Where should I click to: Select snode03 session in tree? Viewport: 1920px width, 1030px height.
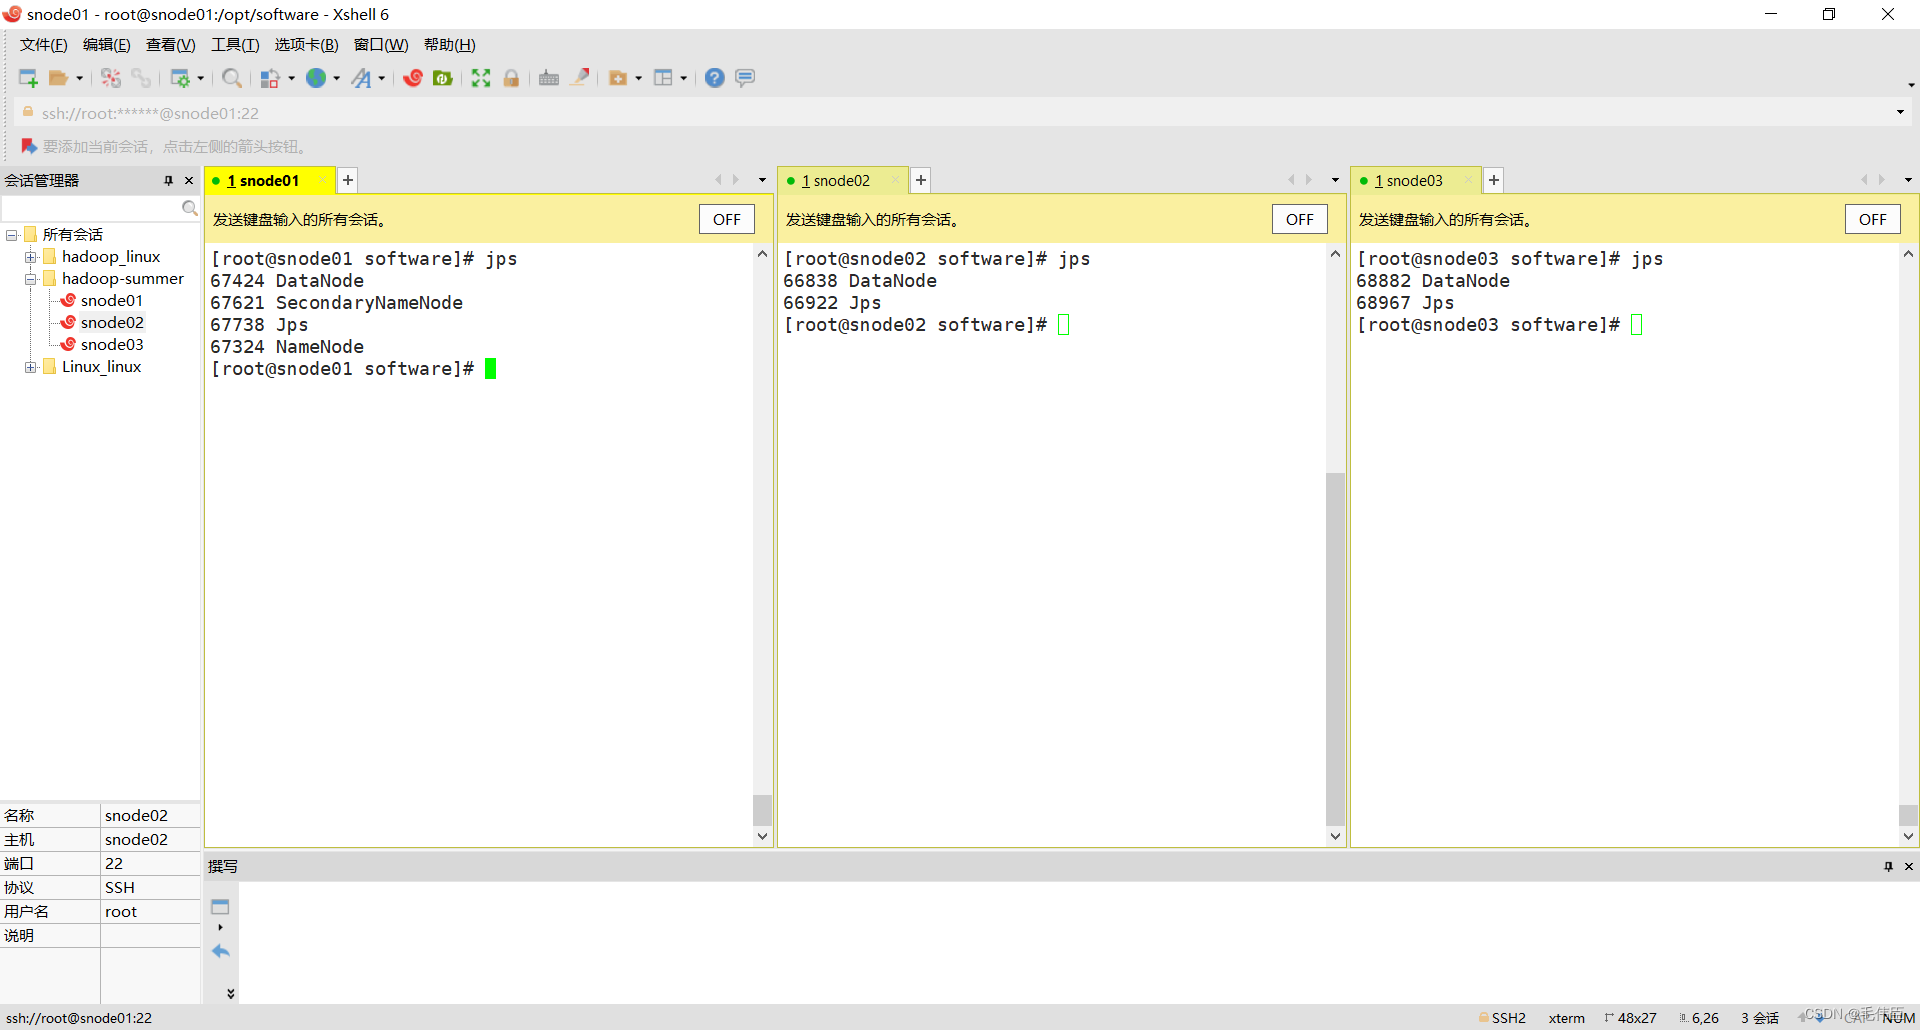click(112, 345)
